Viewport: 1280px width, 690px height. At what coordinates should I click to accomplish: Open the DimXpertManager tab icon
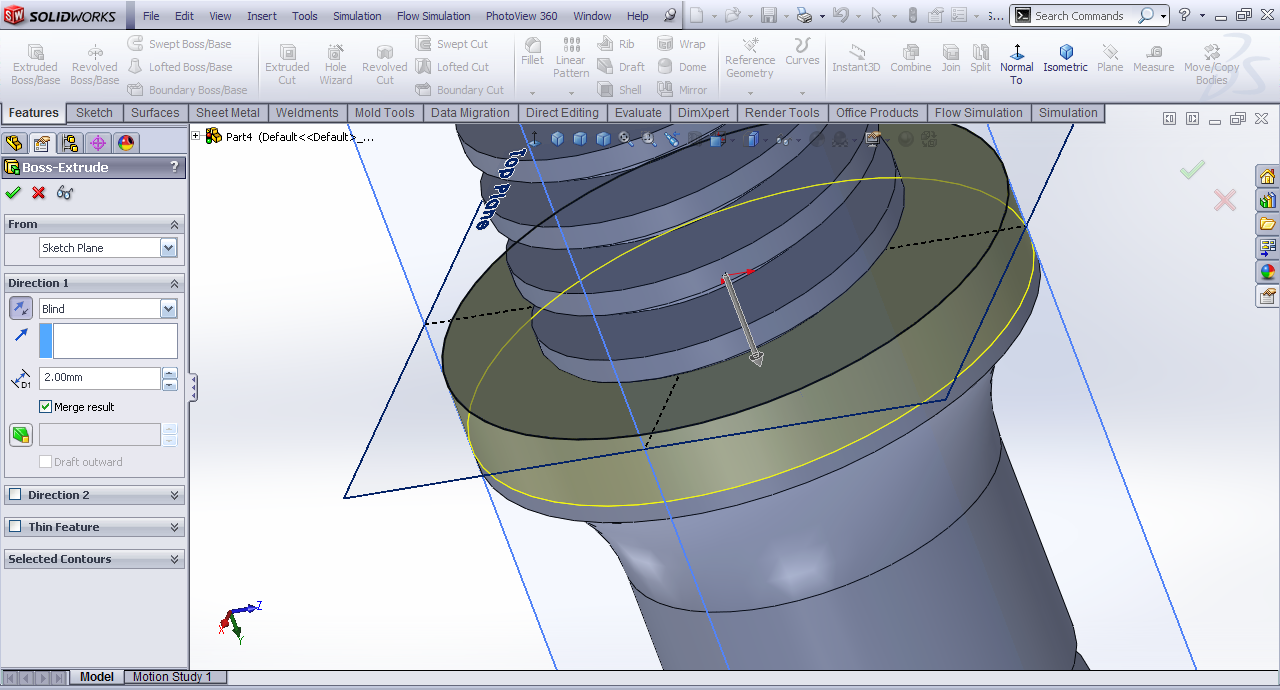98,143
